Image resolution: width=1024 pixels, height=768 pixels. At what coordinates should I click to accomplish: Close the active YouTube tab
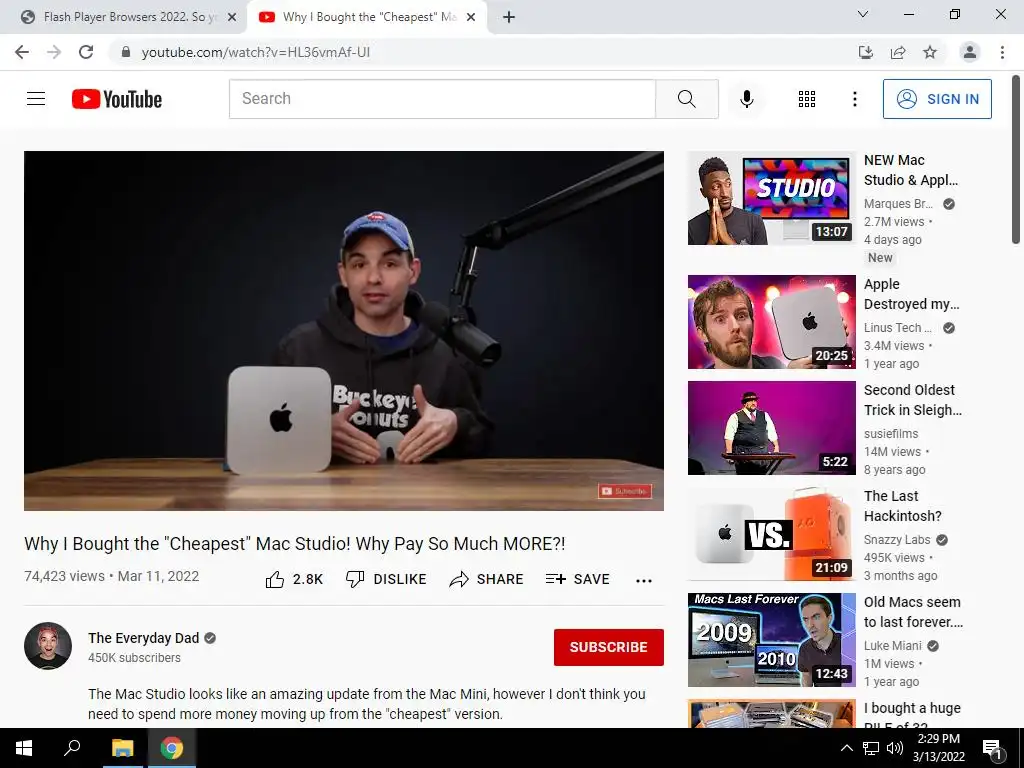(x=471, y=17)
